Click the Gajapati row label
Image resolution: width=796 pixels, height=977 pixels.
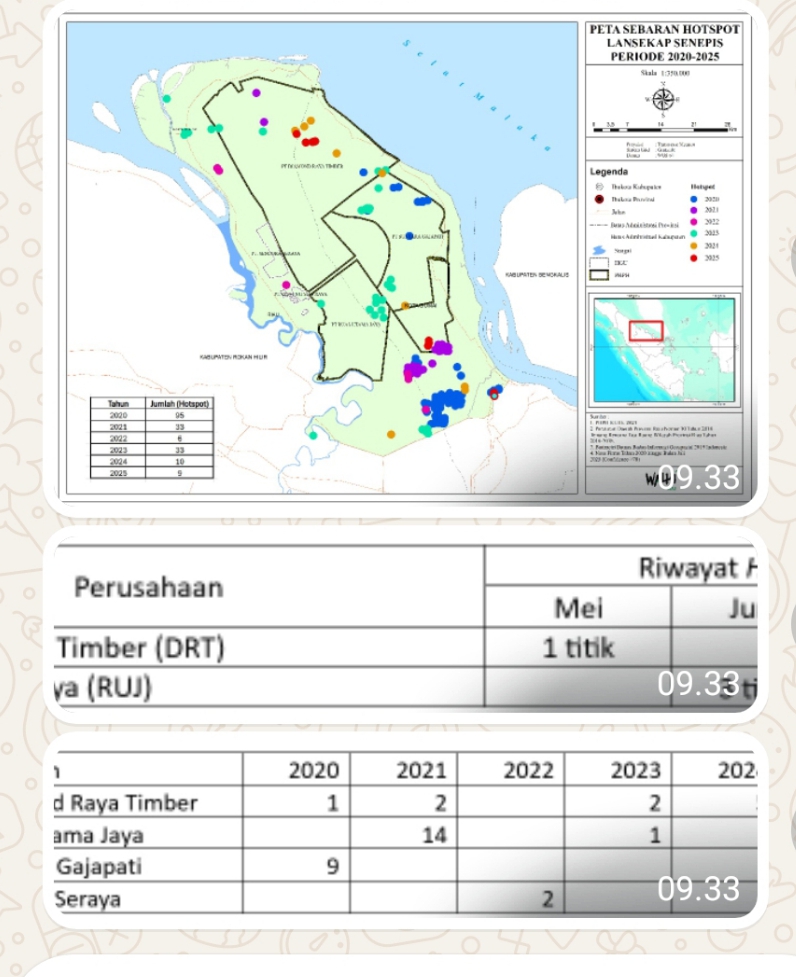(x=98, y=866)
